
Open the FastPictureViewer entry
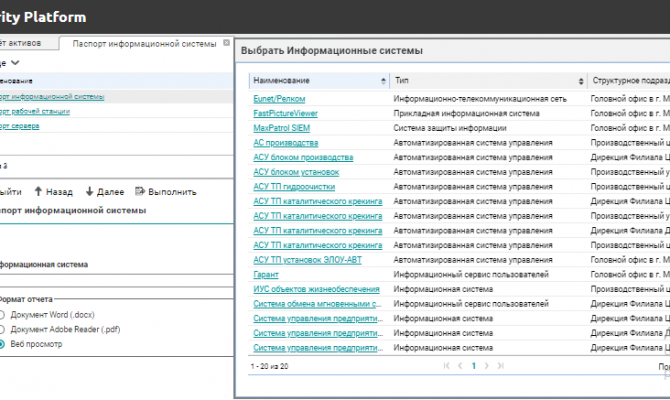click(286, 114)
